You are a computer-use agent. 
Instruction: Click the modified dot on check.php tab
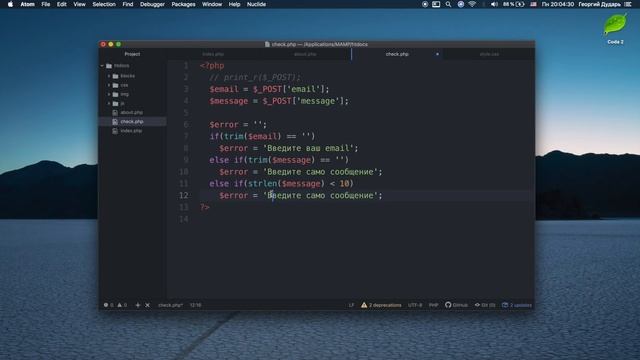coord(437,54)
